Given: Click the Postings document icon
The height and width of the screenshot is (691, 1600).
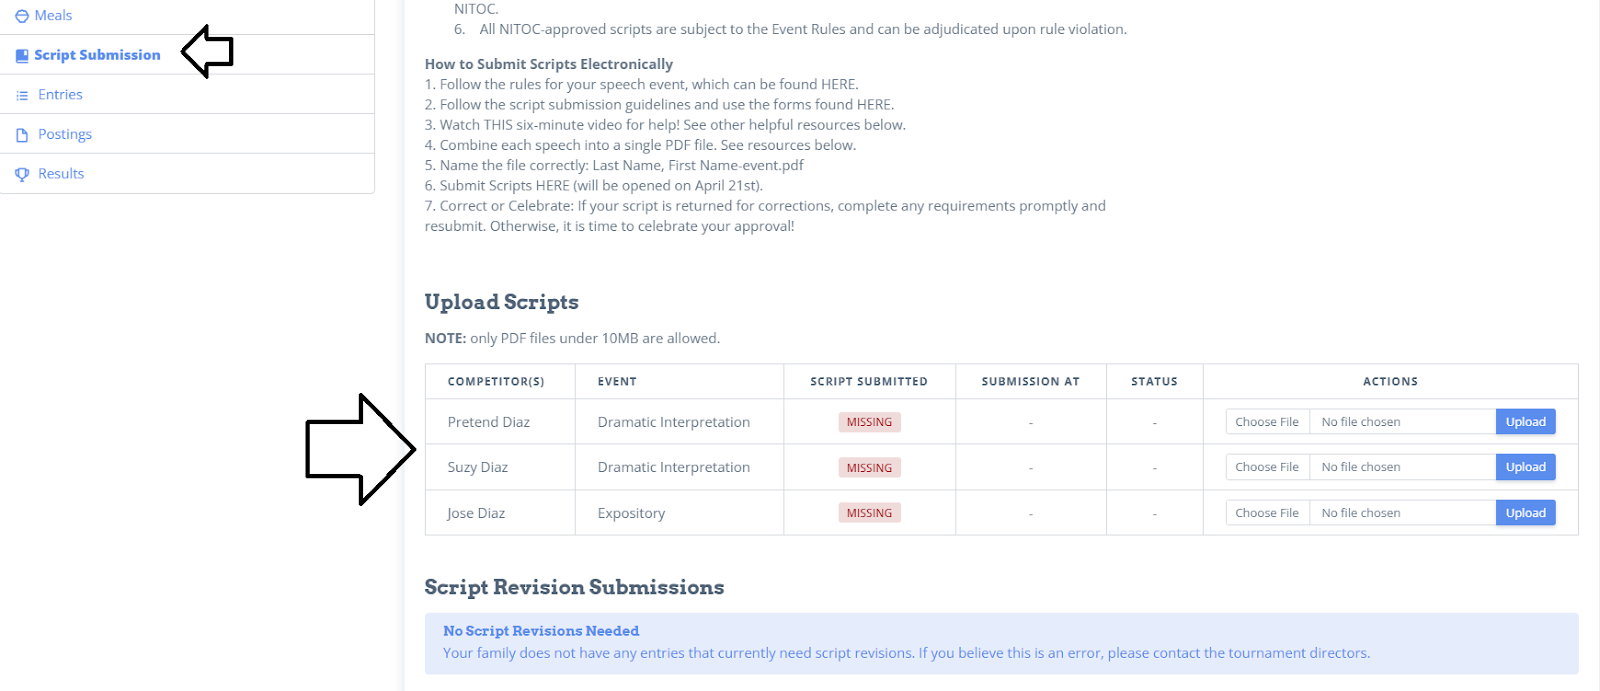Looking at the screenshot, I should [22, 133].
